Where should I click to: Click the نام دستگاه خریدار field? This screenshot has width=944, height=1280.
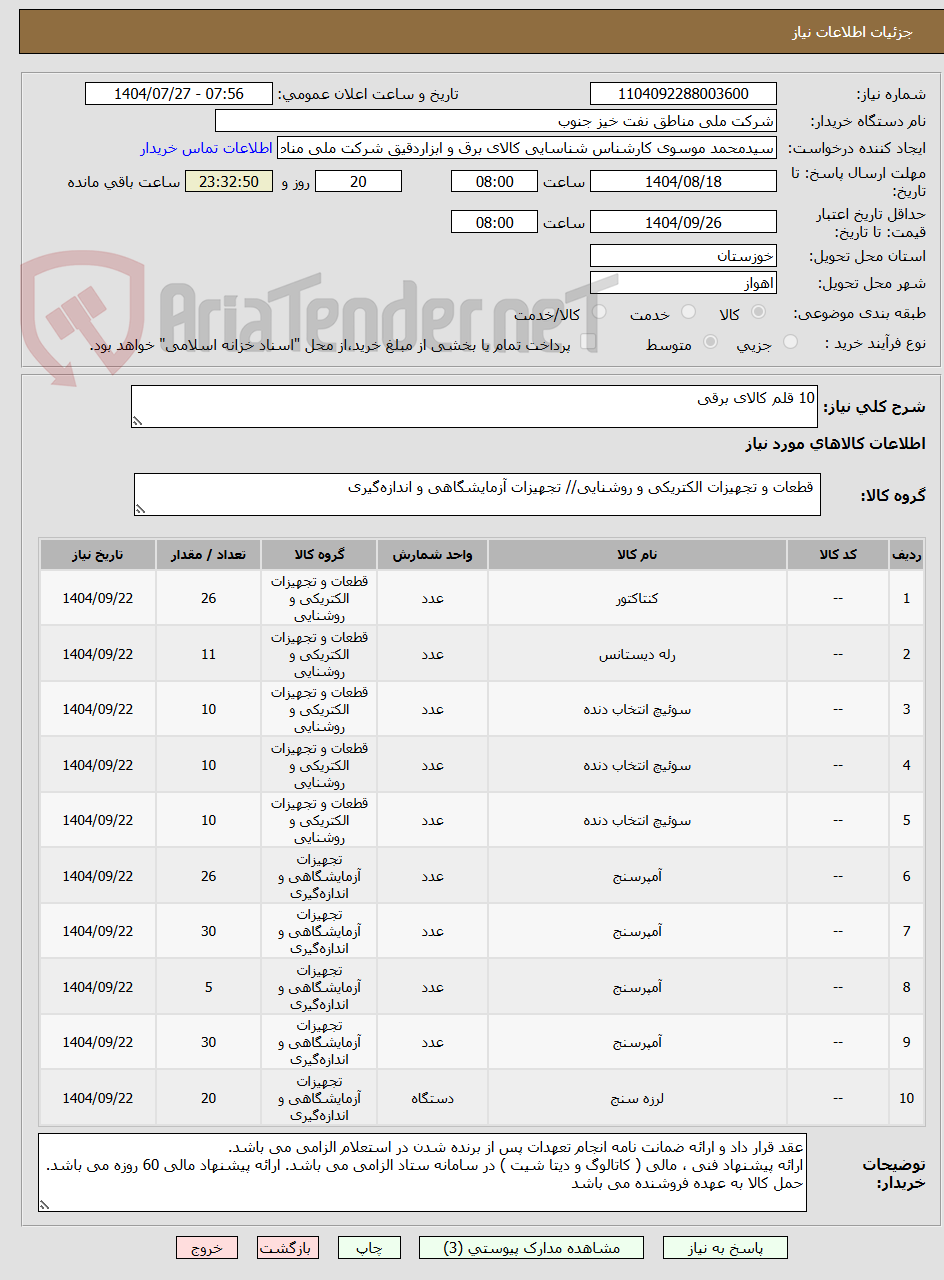pyautogui.click(x=496, y=121)
